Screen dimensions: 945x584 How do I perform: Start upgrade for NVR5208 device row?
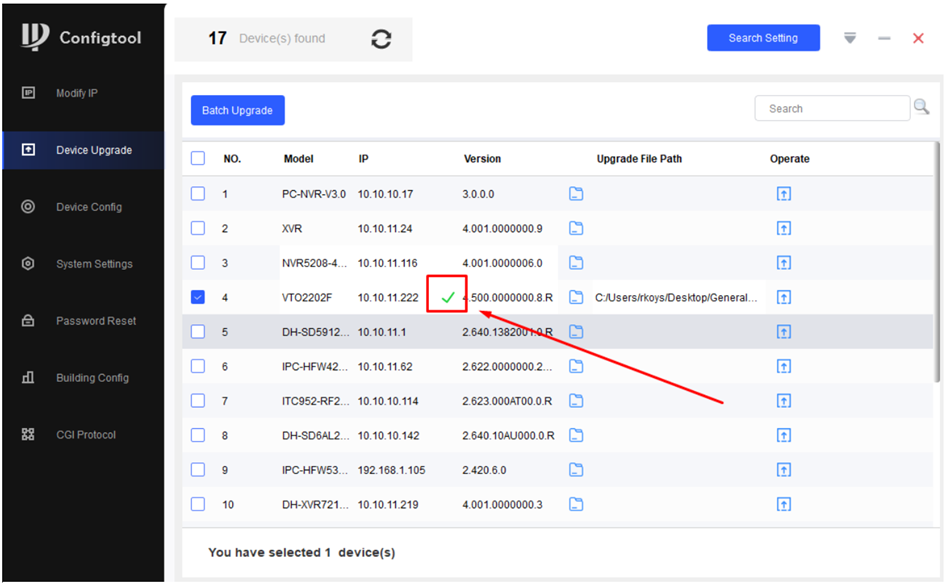point(784,263)
